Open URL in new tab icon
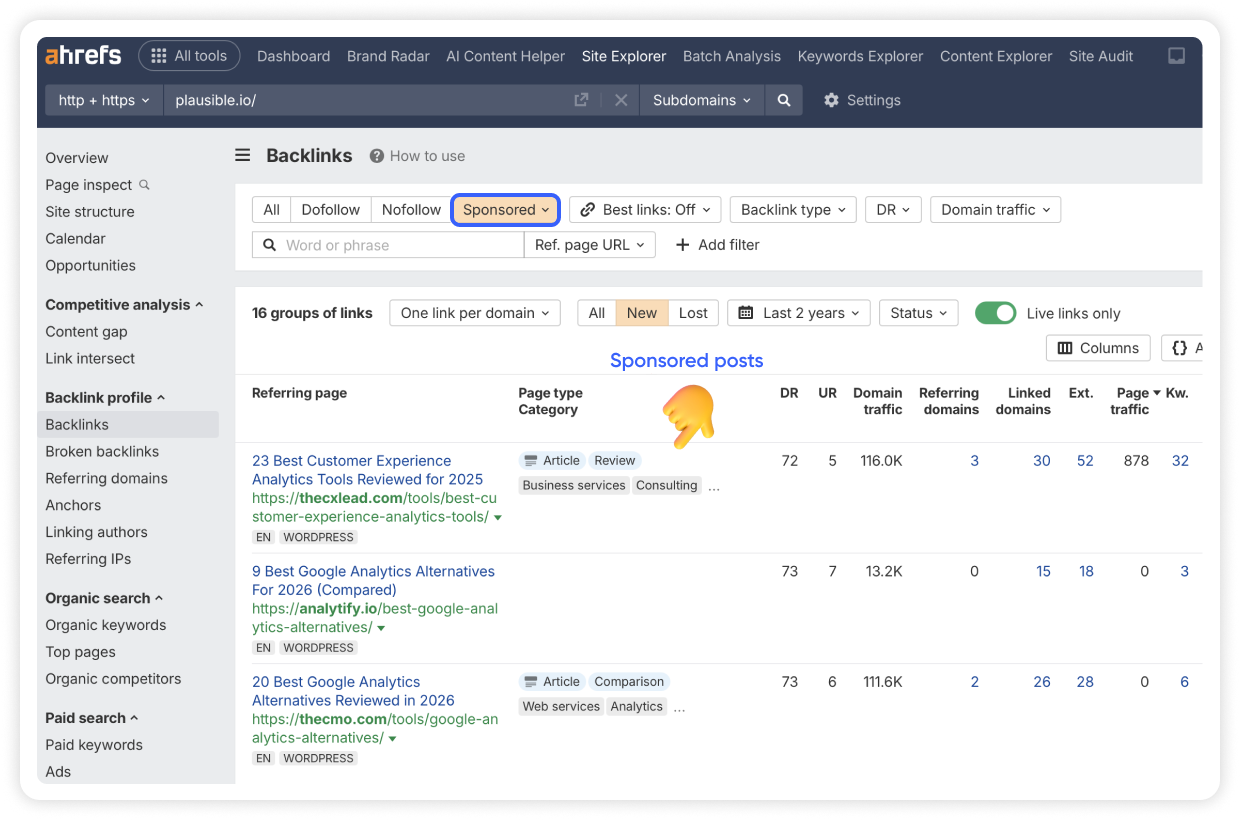This screenshot has width=1240, height=820. [581, 100]
